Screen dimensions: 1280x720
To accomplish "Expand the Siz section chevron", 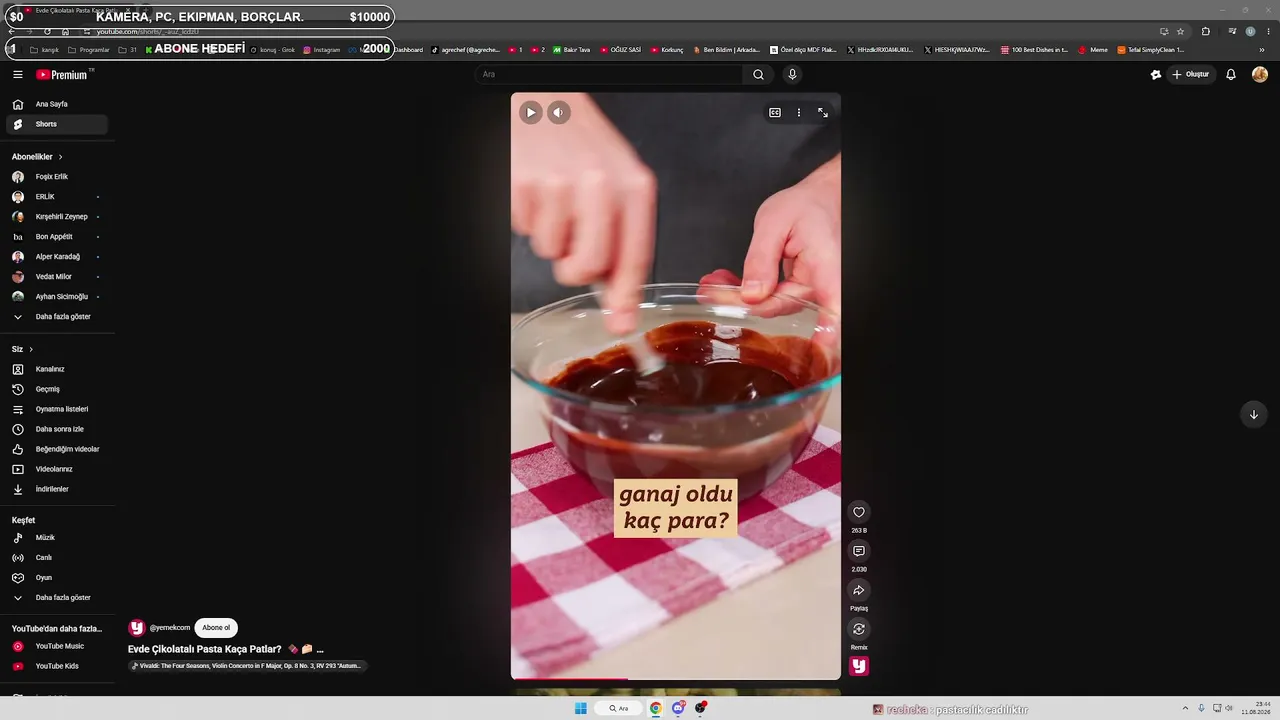I will coord(31,349).
